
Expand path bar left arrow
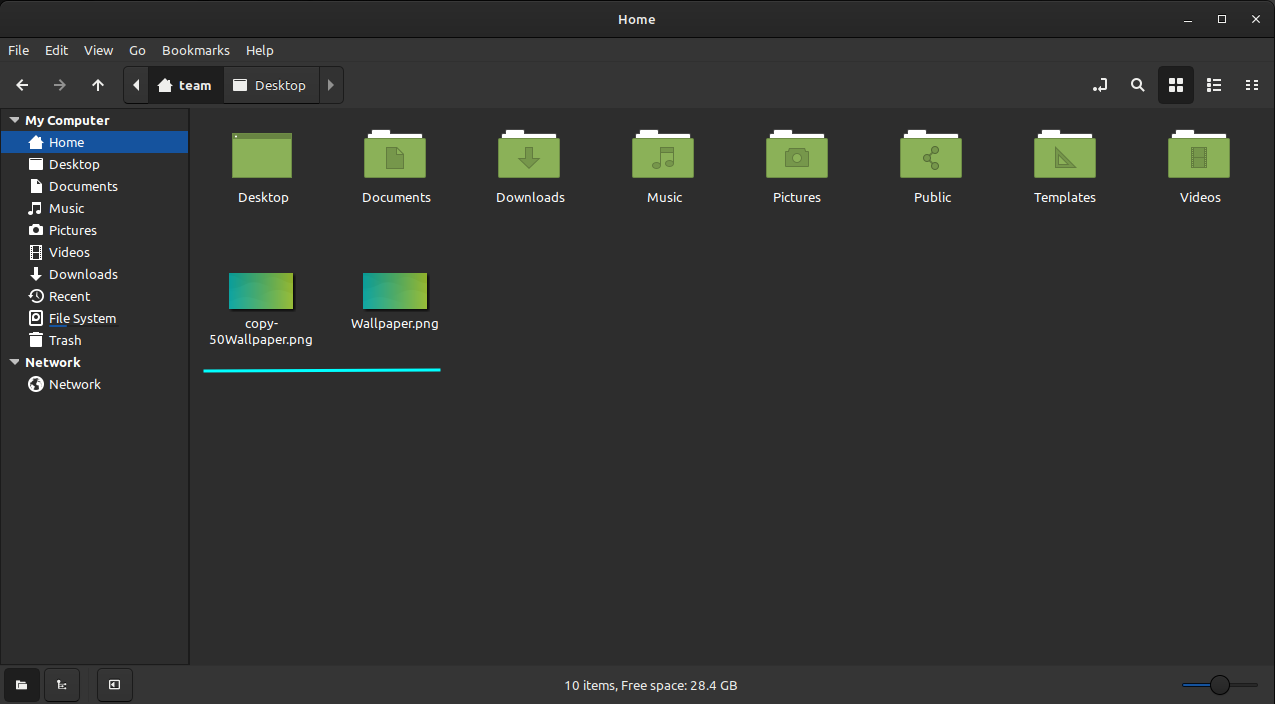click(136, 86)
